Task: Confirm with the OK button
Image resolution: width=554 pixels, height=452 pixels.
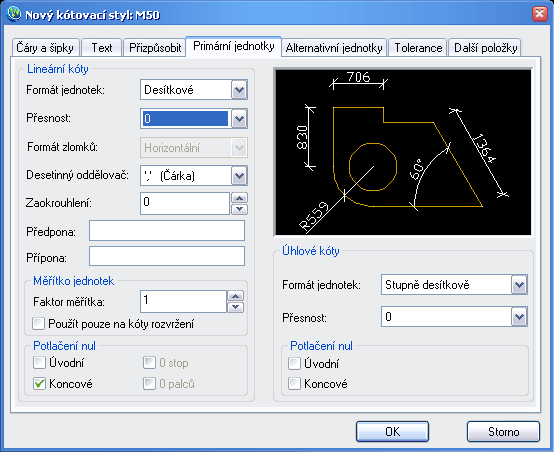Action: 393,432
